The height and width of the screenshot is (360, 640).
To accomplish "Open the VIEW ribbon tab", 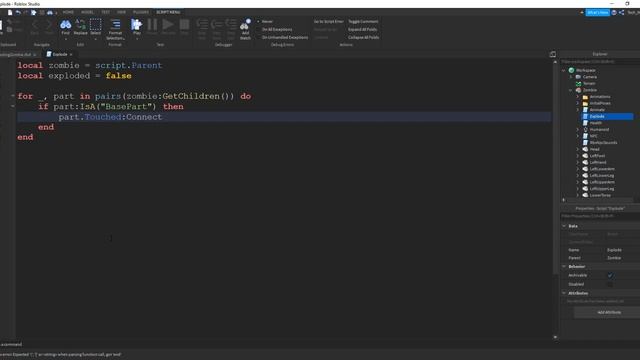I will tap(121, 12).
